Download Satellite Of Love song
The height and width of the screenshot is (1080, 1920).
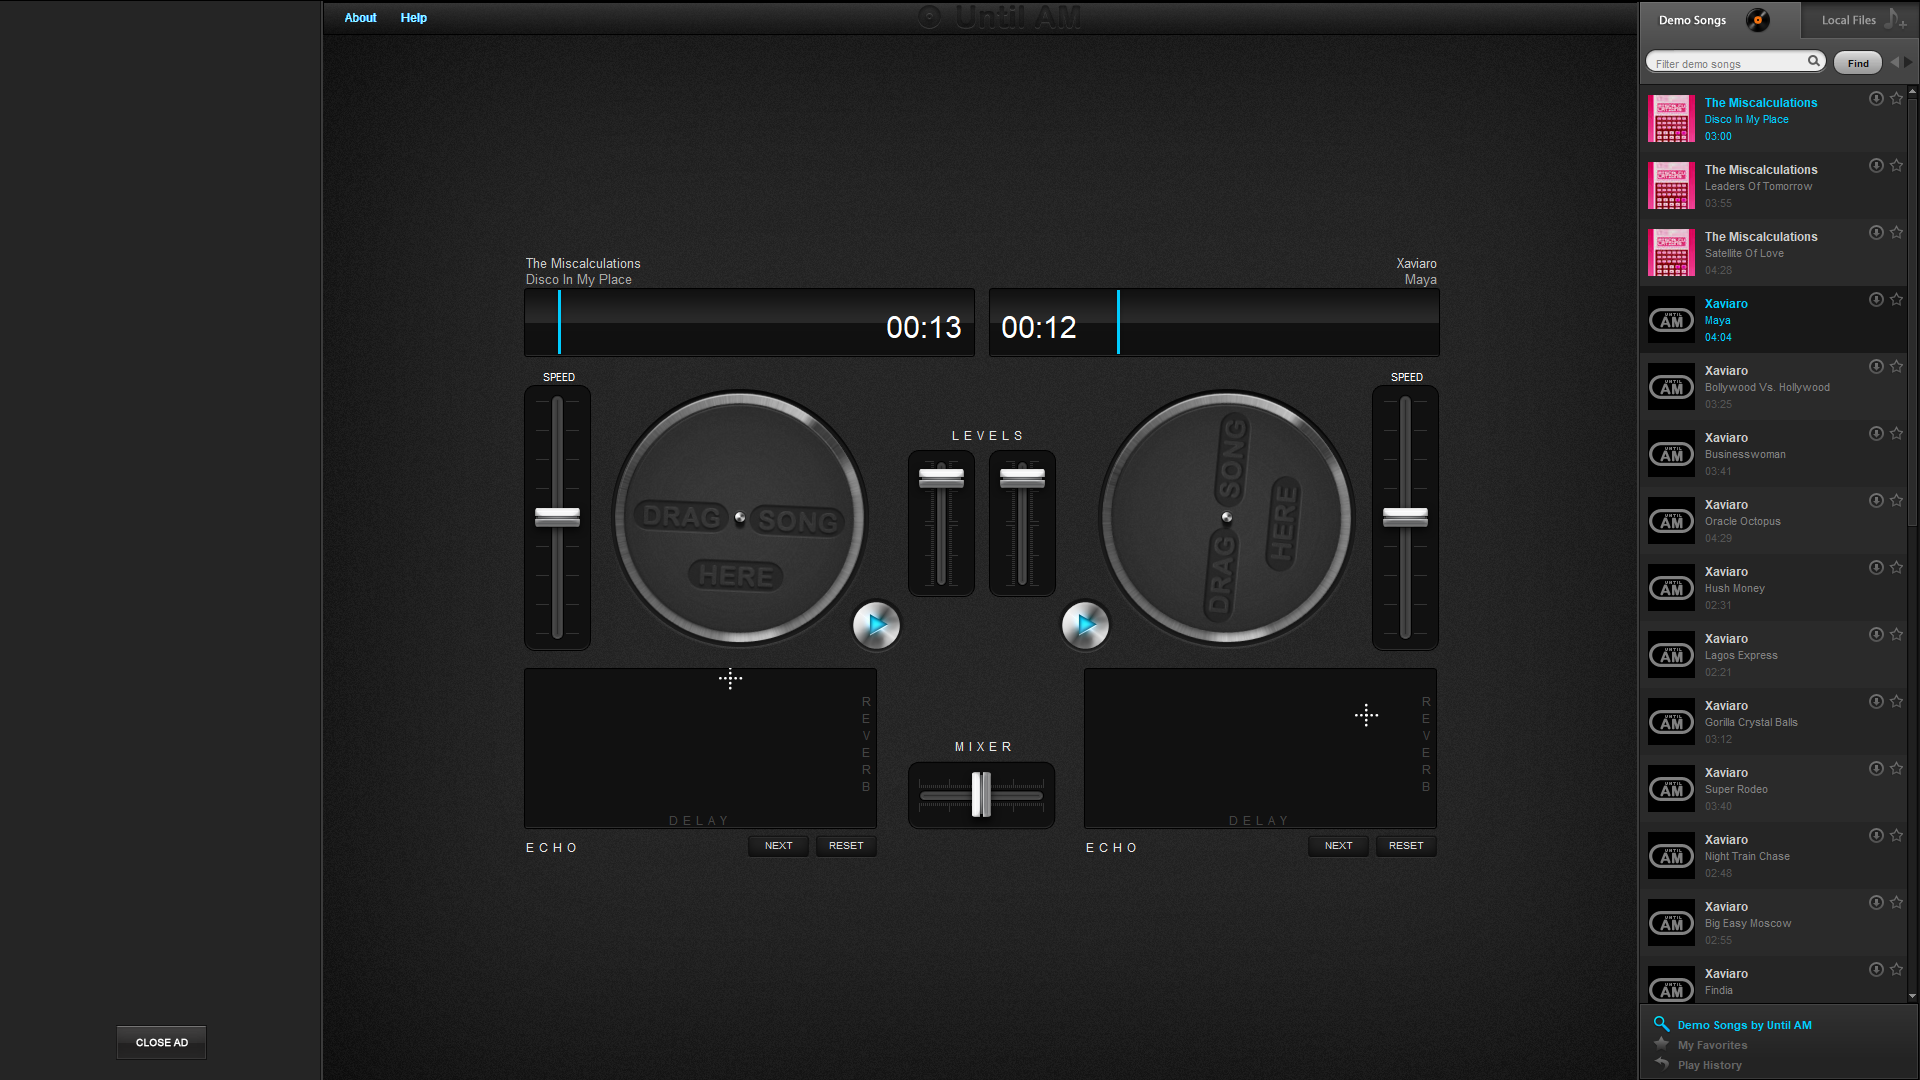pos(1876,233)
